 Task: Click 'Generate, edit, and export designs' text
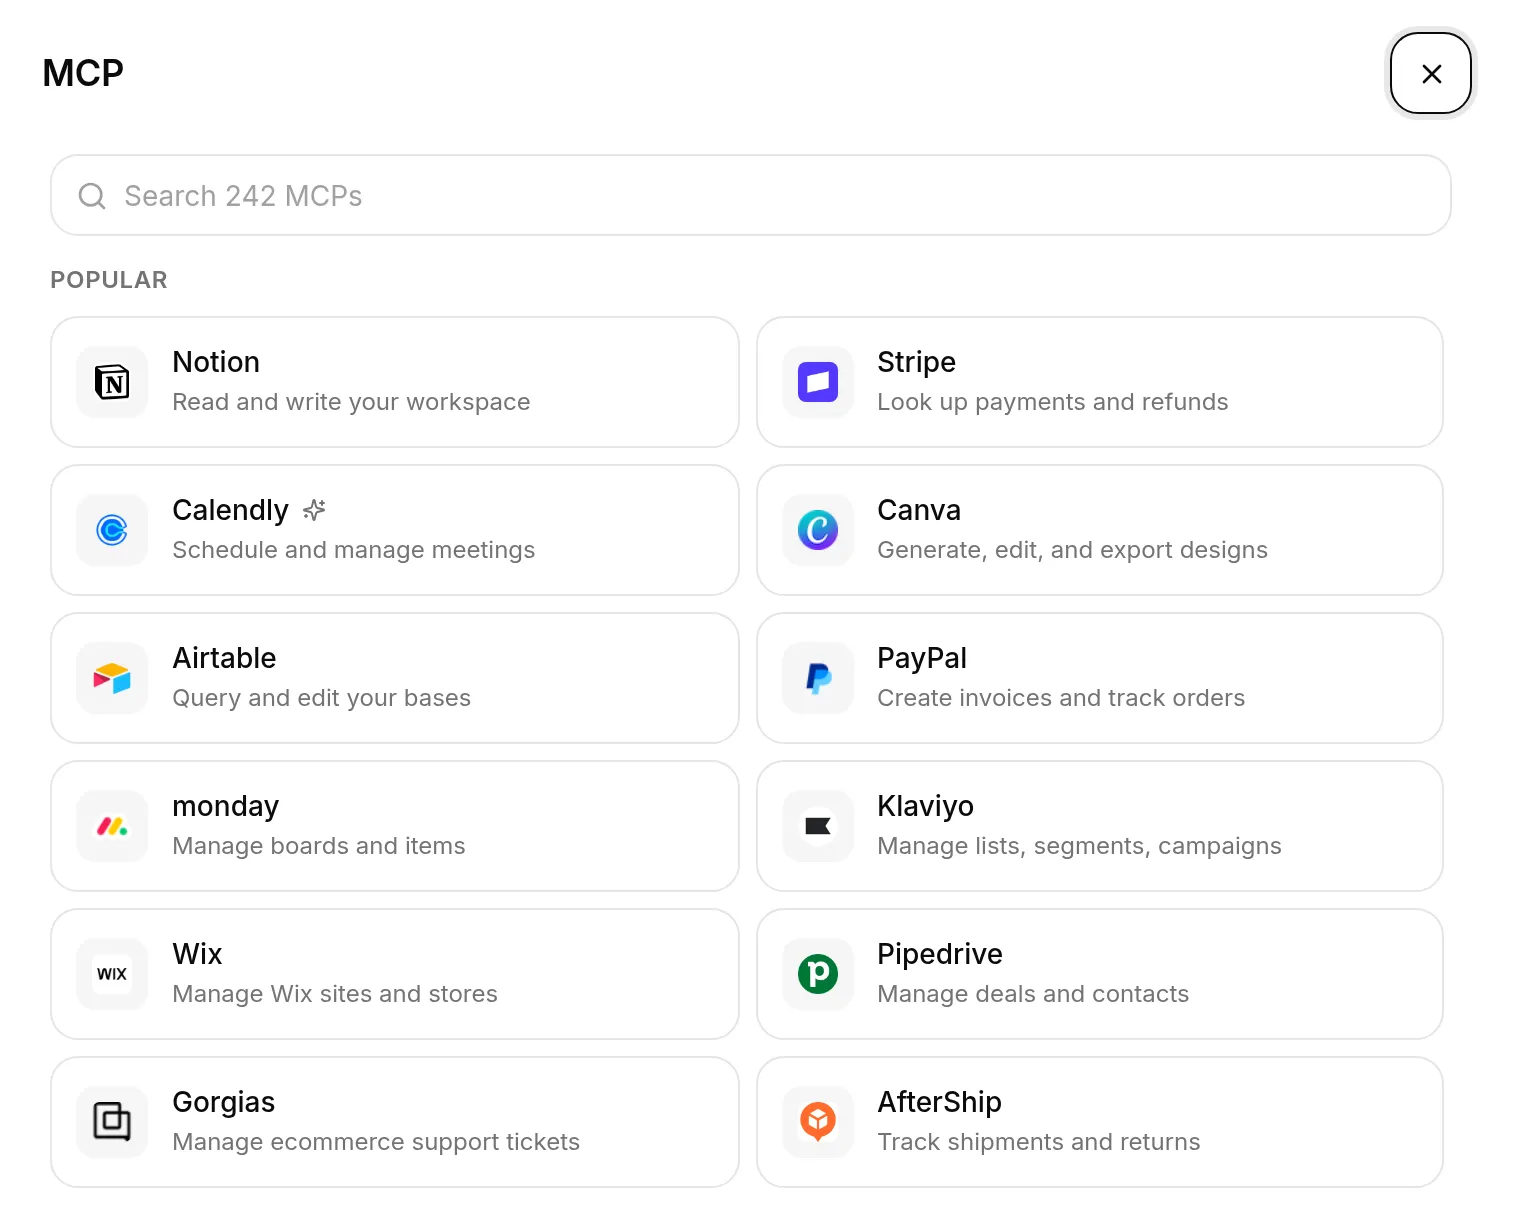[1072, 550]
